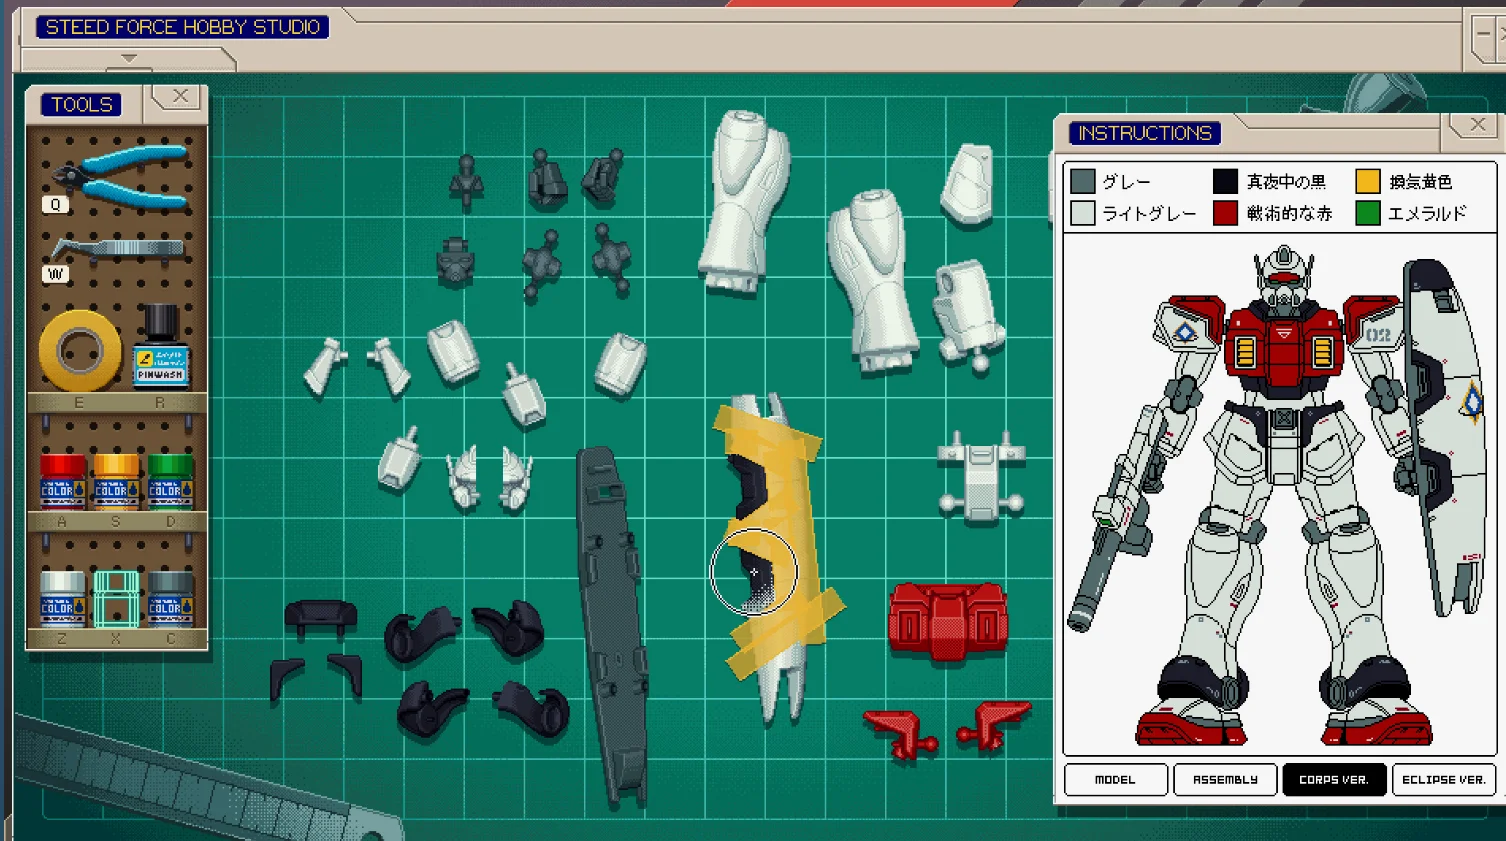Pick the left white helmet half
1506x841 pixels.
click(464, 479)
